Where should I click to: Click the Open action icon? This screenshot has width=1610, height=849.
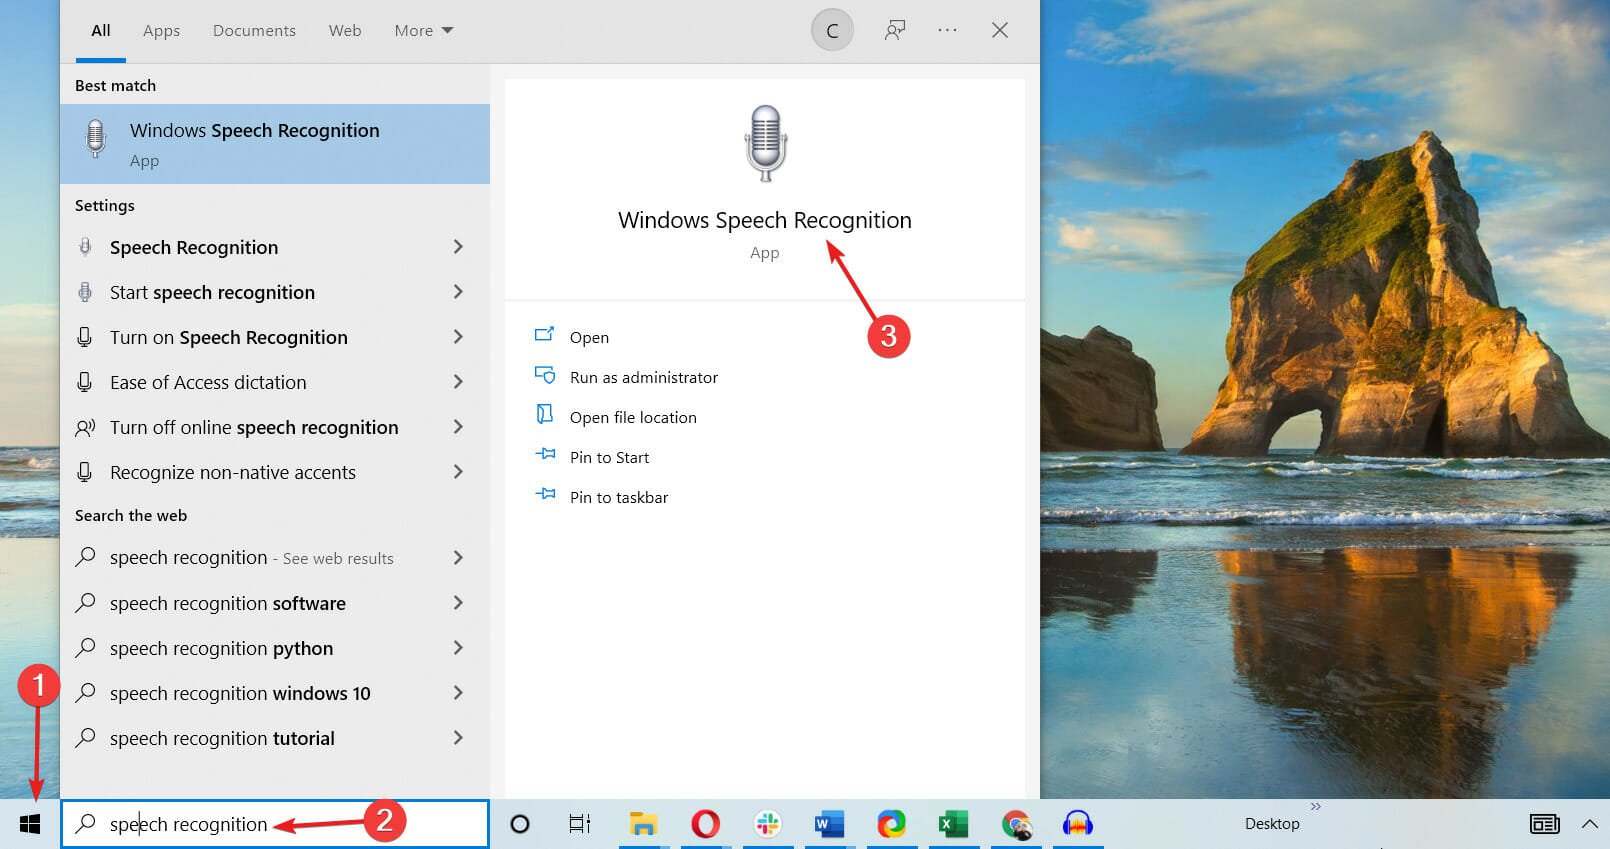pos(545,334)
